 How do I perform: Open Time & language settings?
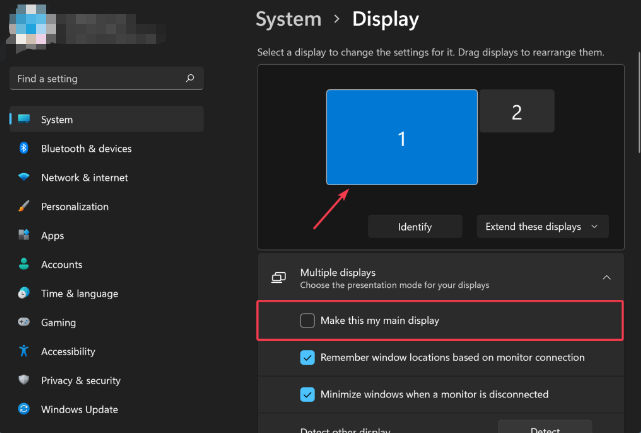tap(106, 294)
